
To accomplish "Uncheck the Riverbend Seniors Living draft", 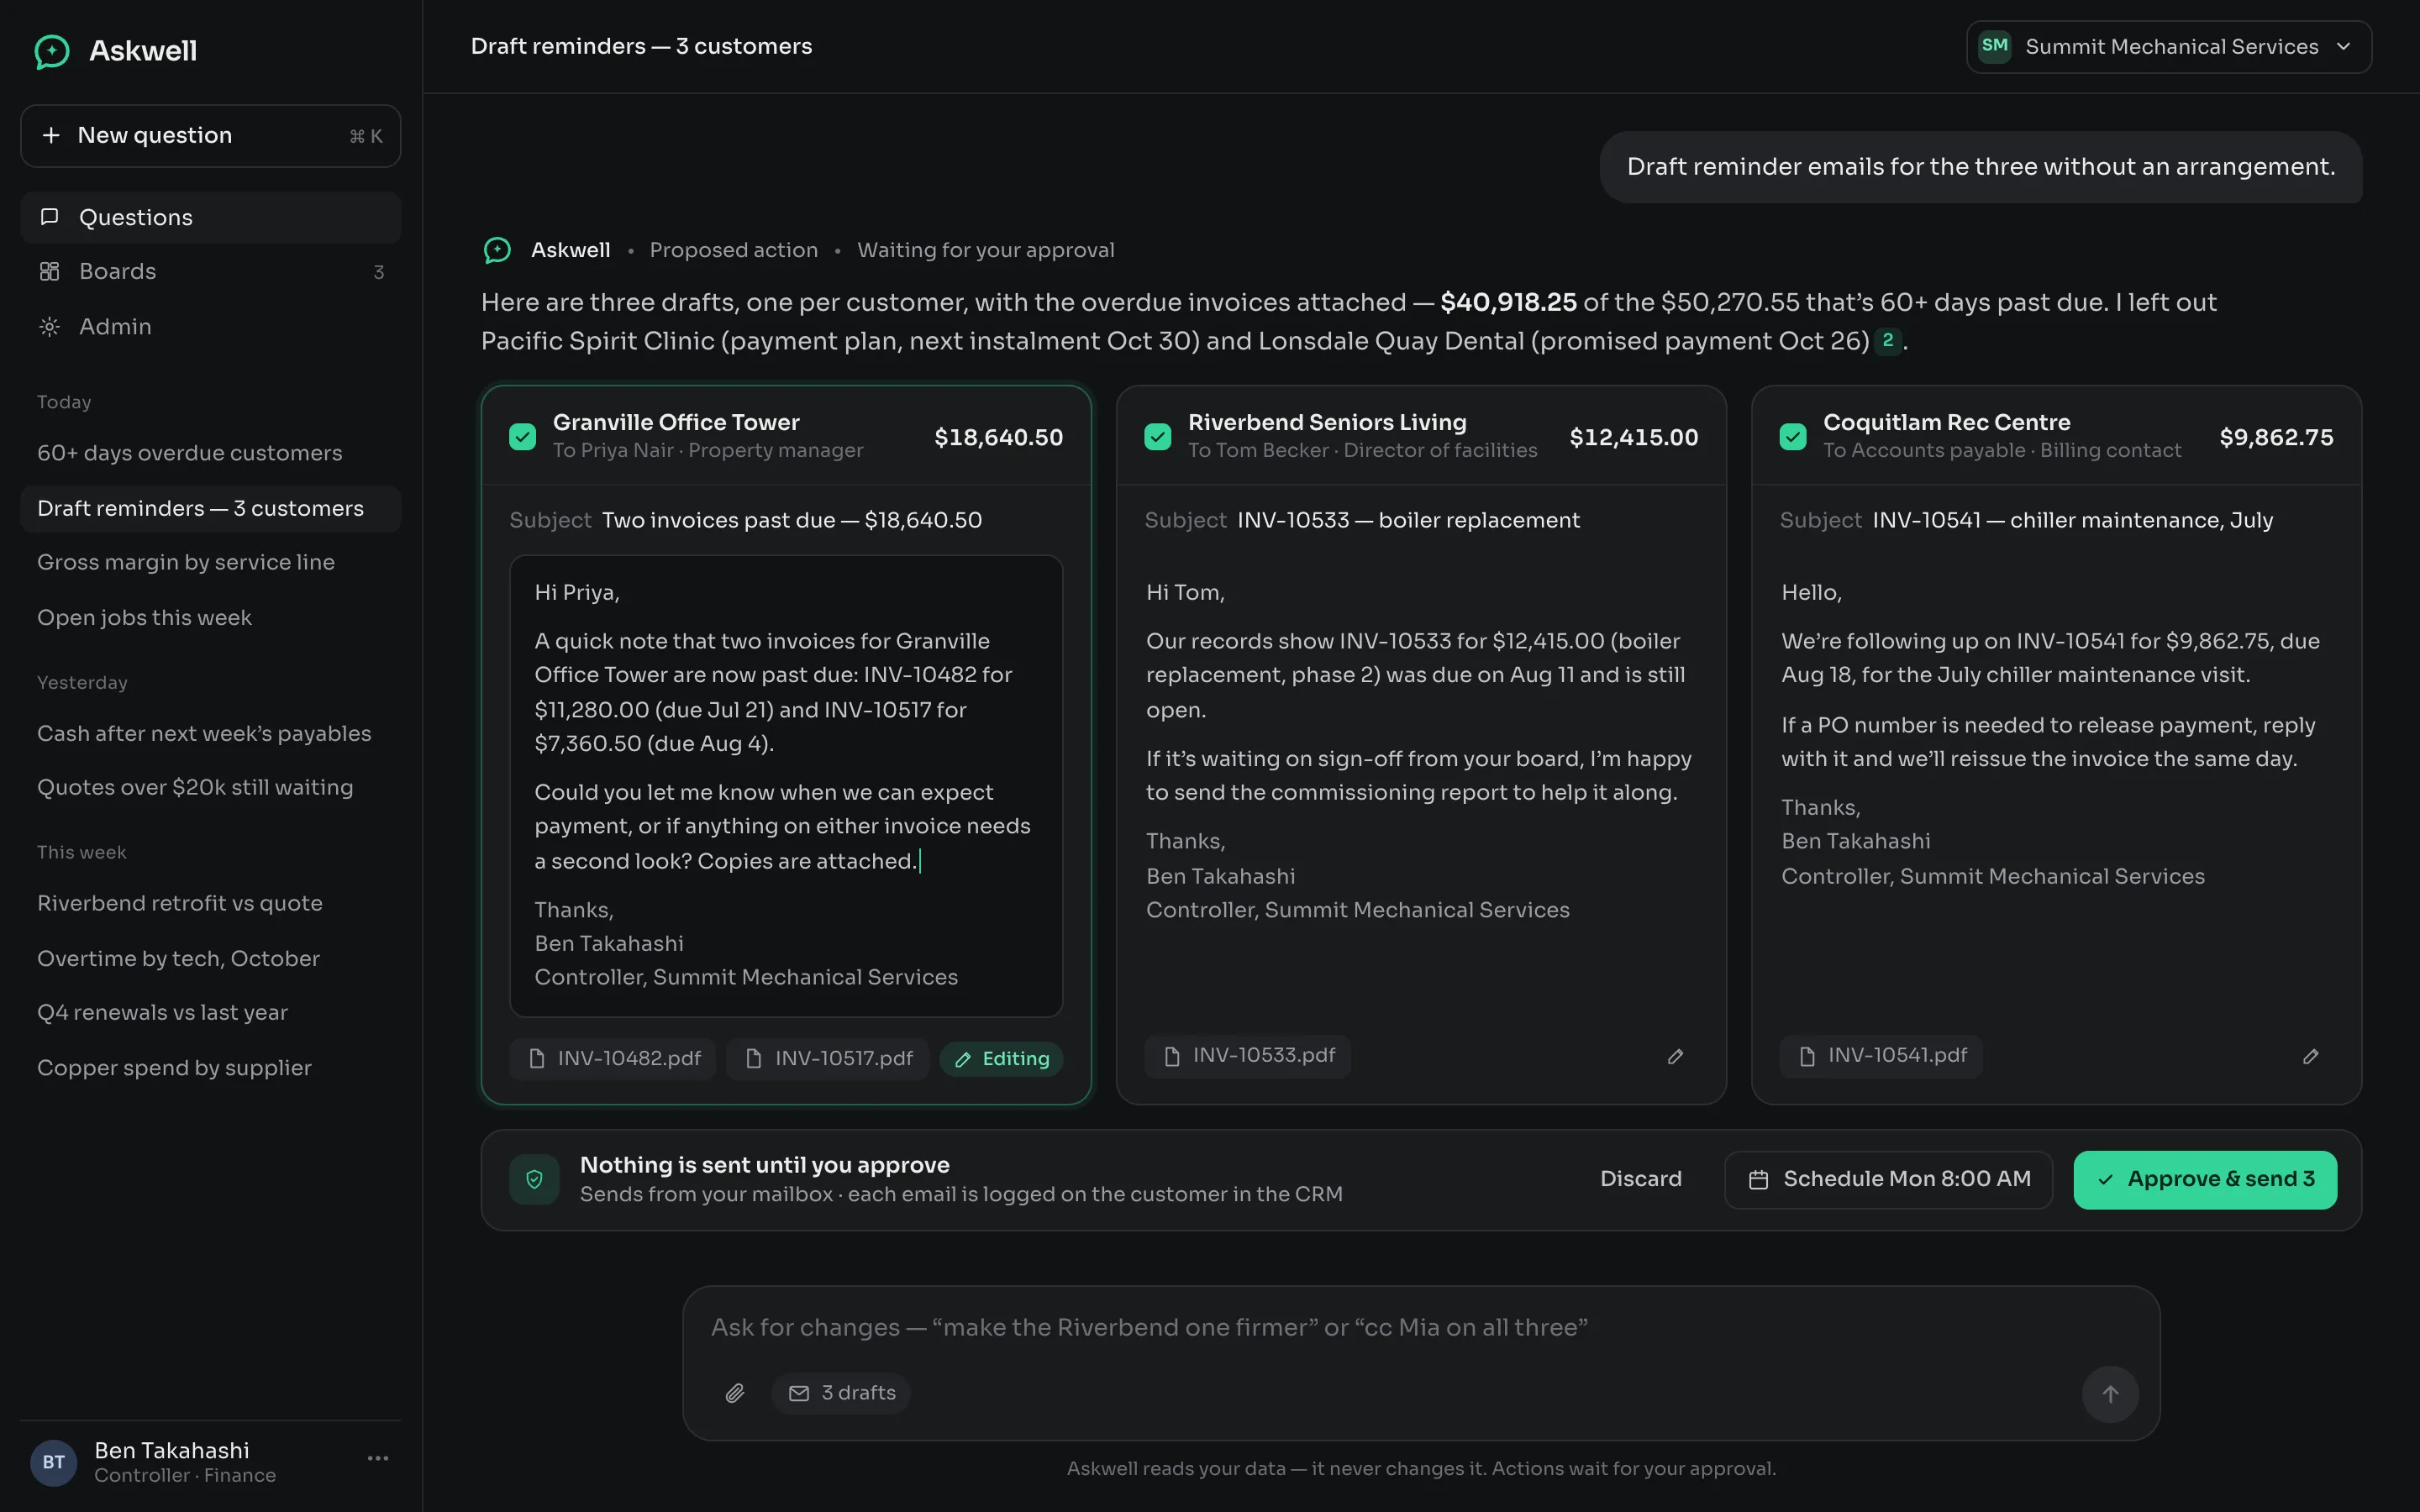I will [x=1158, y=437].
